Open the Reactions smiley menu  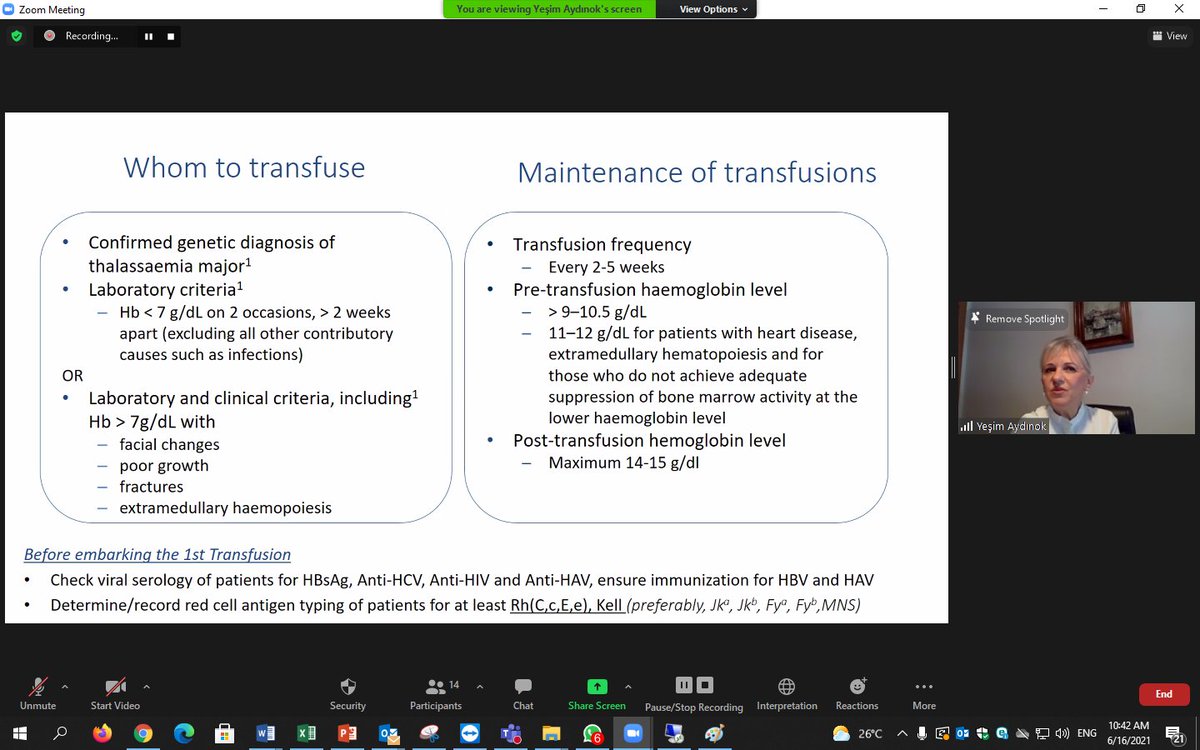857,693
